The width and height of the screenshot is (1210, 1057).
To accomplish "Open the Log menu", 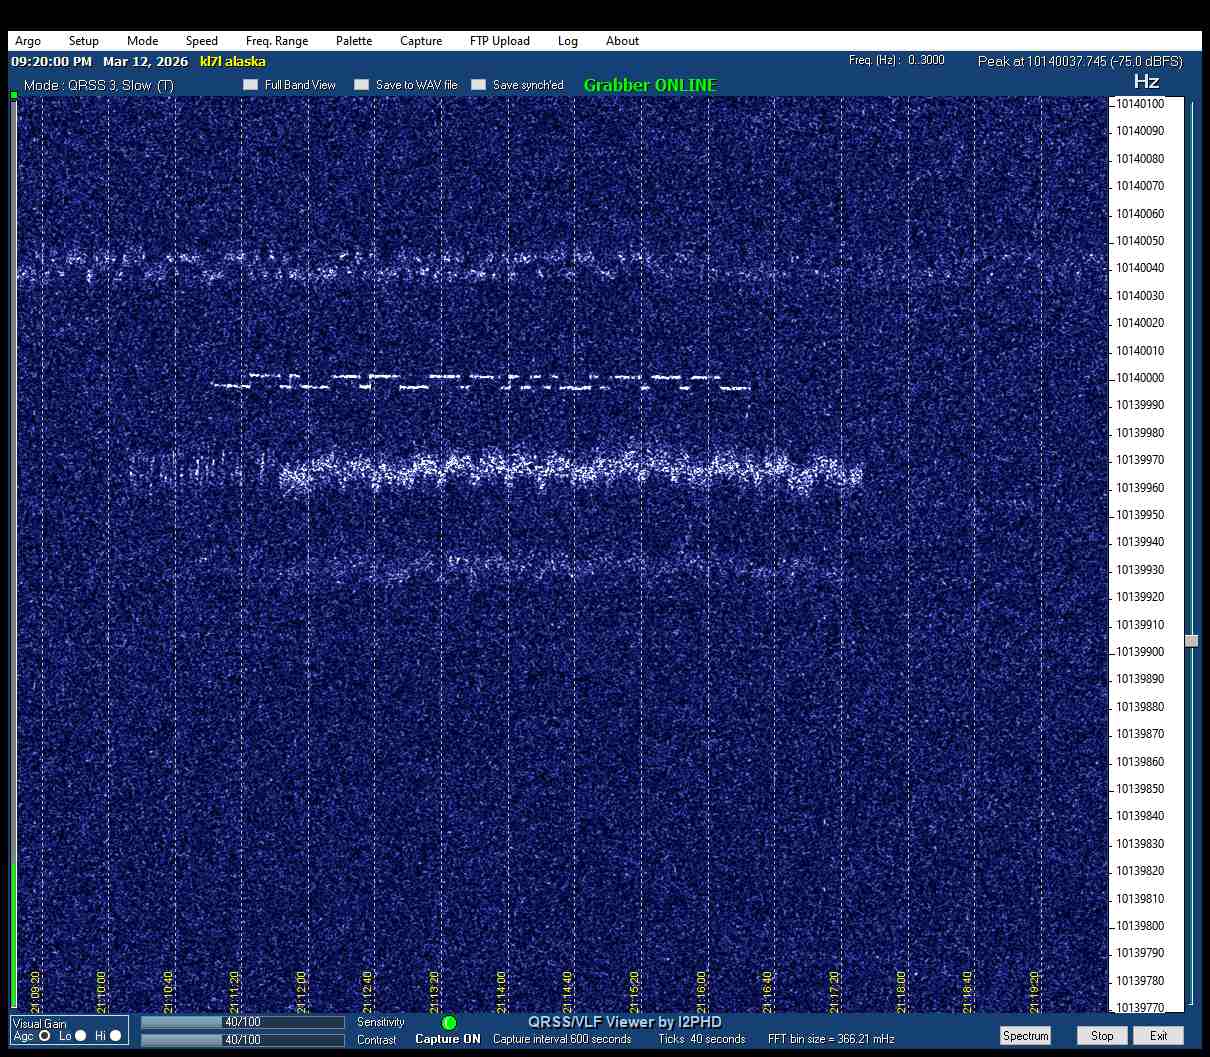I will [x=568, y=41].
